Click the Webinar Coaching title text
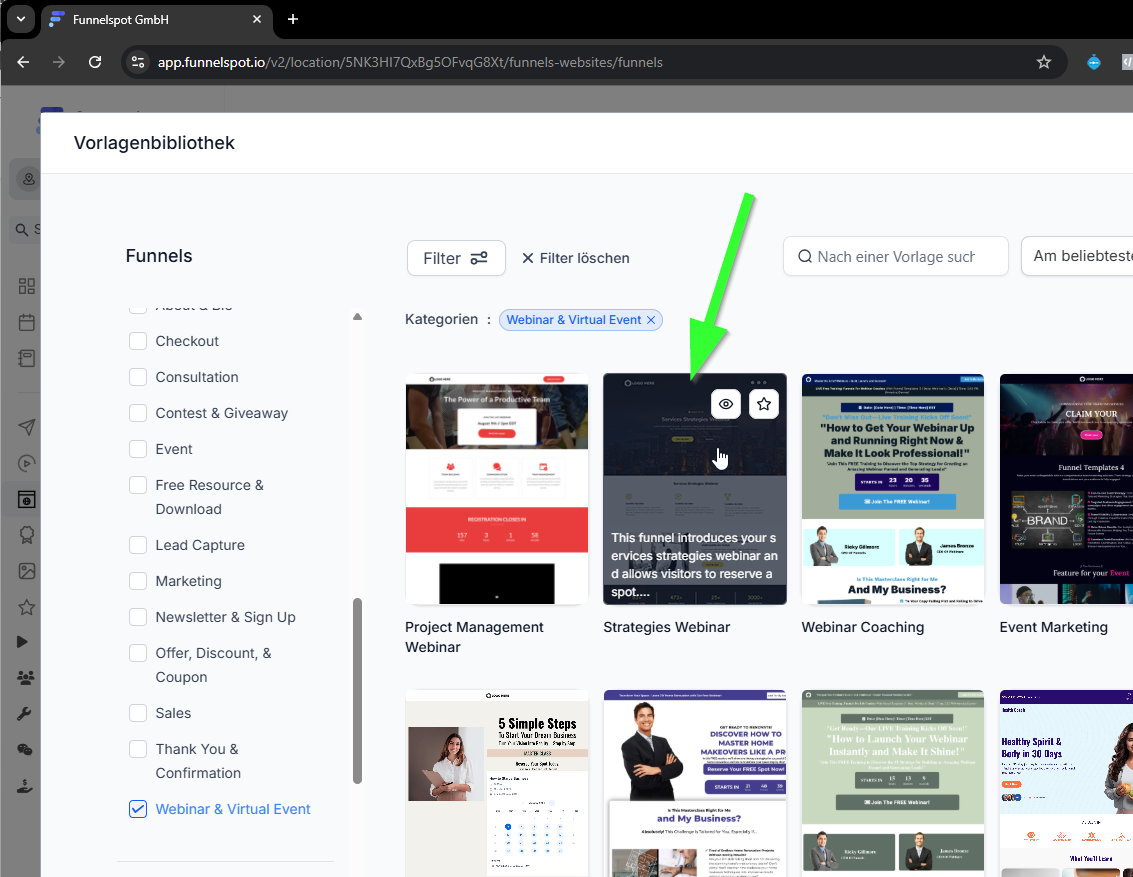The height and width of the screenshot is (877, 1133). coord(863,627)
